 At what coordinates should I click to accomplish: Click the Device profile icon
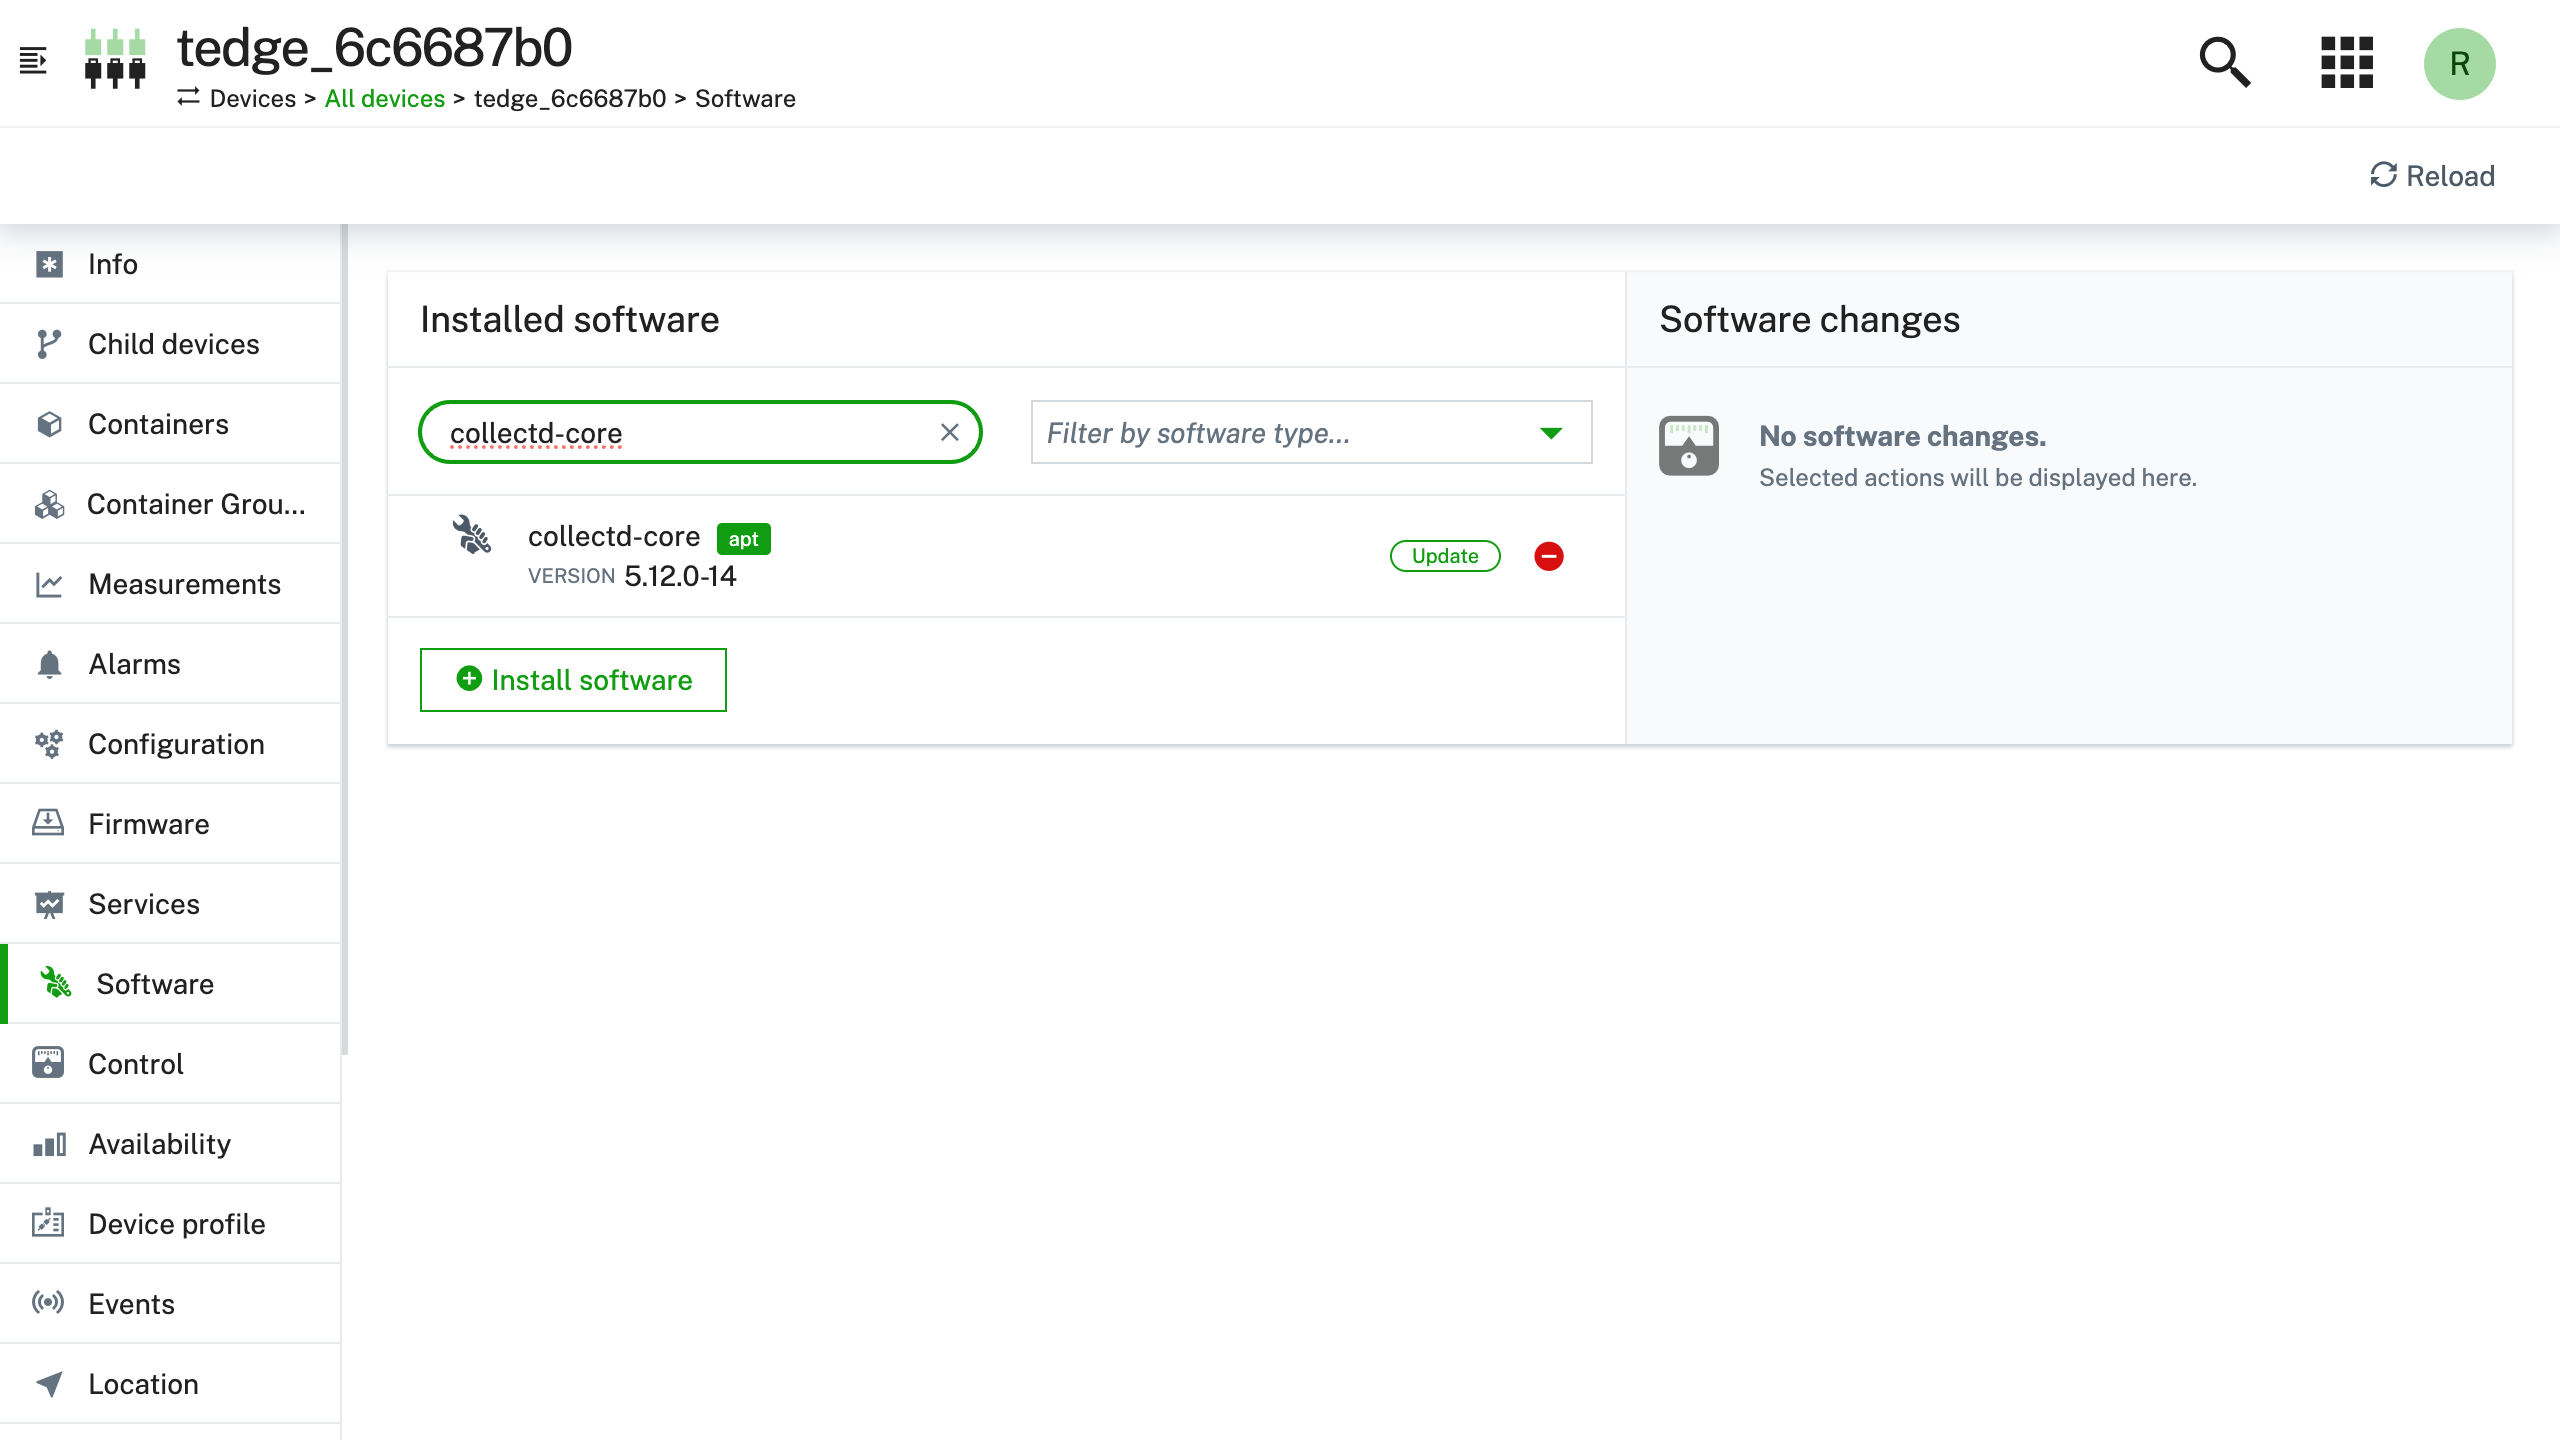tap(48, 1223)
